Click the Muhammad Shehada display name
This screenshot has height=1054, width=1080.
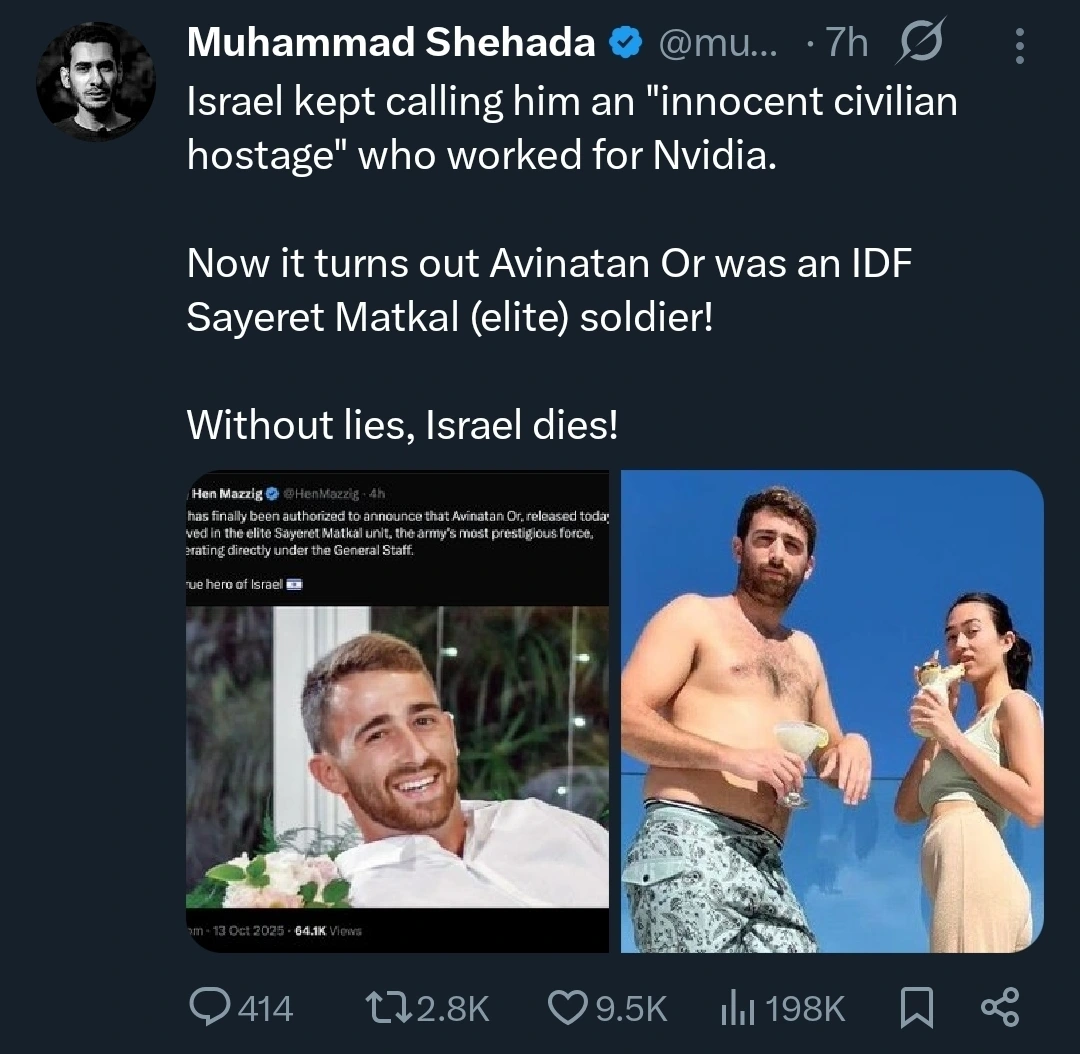[x=391, y=43]
